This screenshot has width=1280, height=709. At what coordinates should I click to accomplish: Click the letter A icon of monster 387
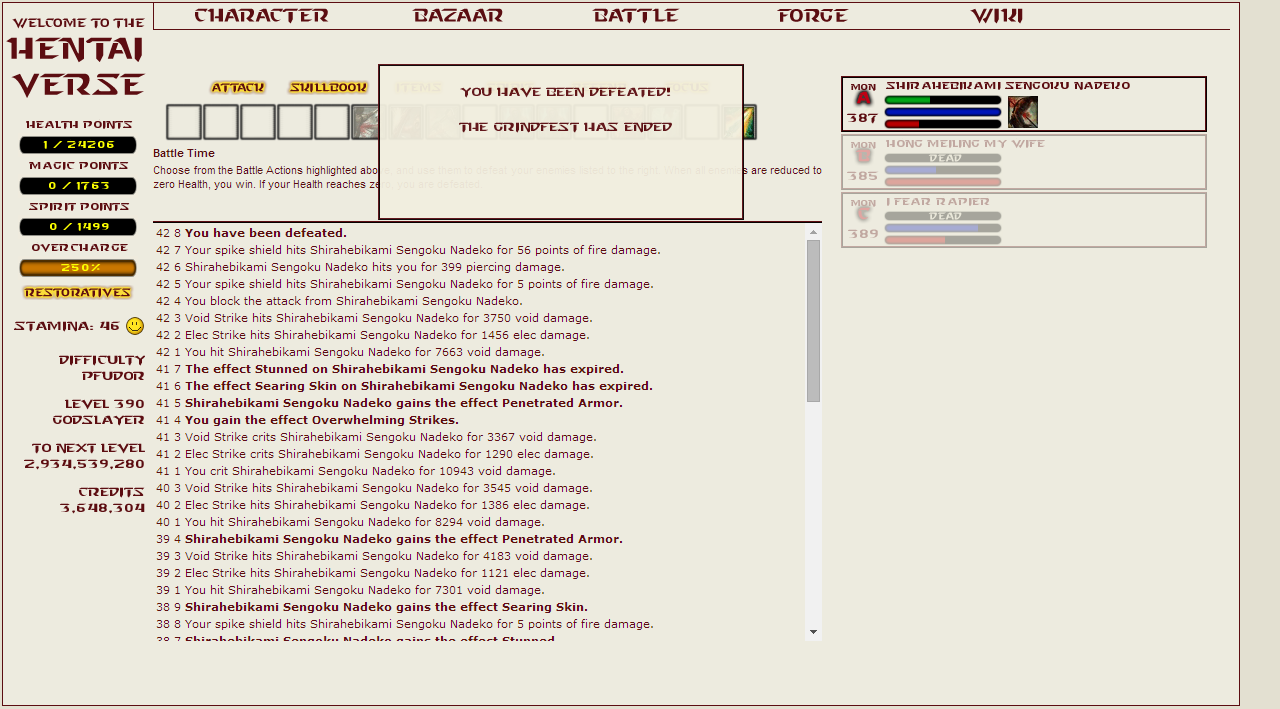pyautogui.click(x=863, y=99)
